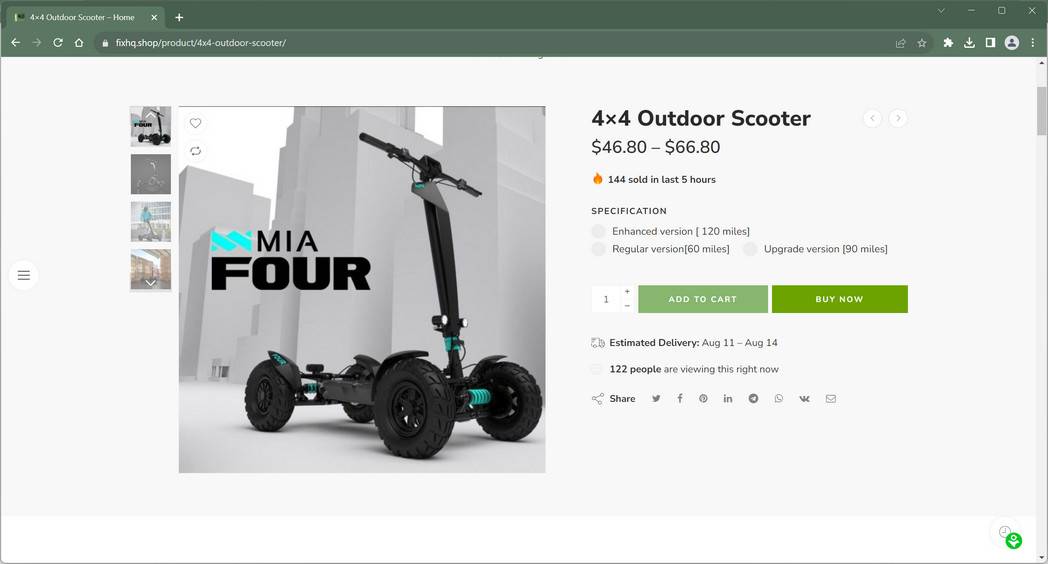Open a new browser tab
The height and width of the screenshot is (564, 1048).
pos(179,17)
